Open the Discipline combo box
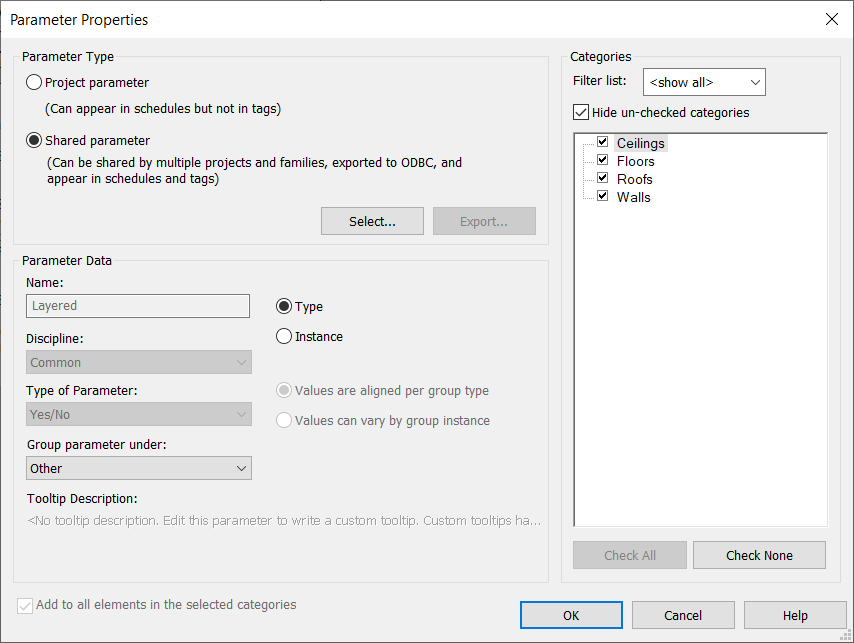Image resolution: width=854 pixels, height=643 pixels. point(139,362)
